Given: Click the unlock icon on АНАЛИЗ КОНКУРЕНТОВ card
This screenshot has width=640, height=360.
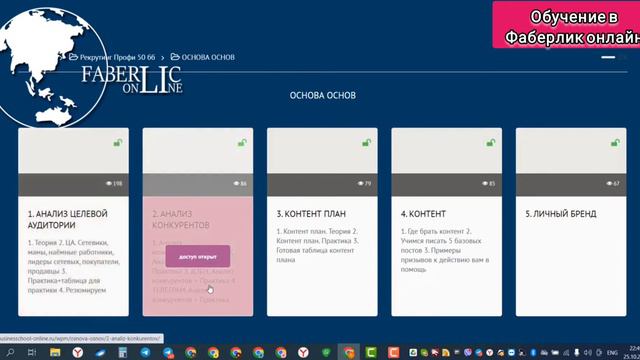Looking at the screenshot, I should (242, 142).
